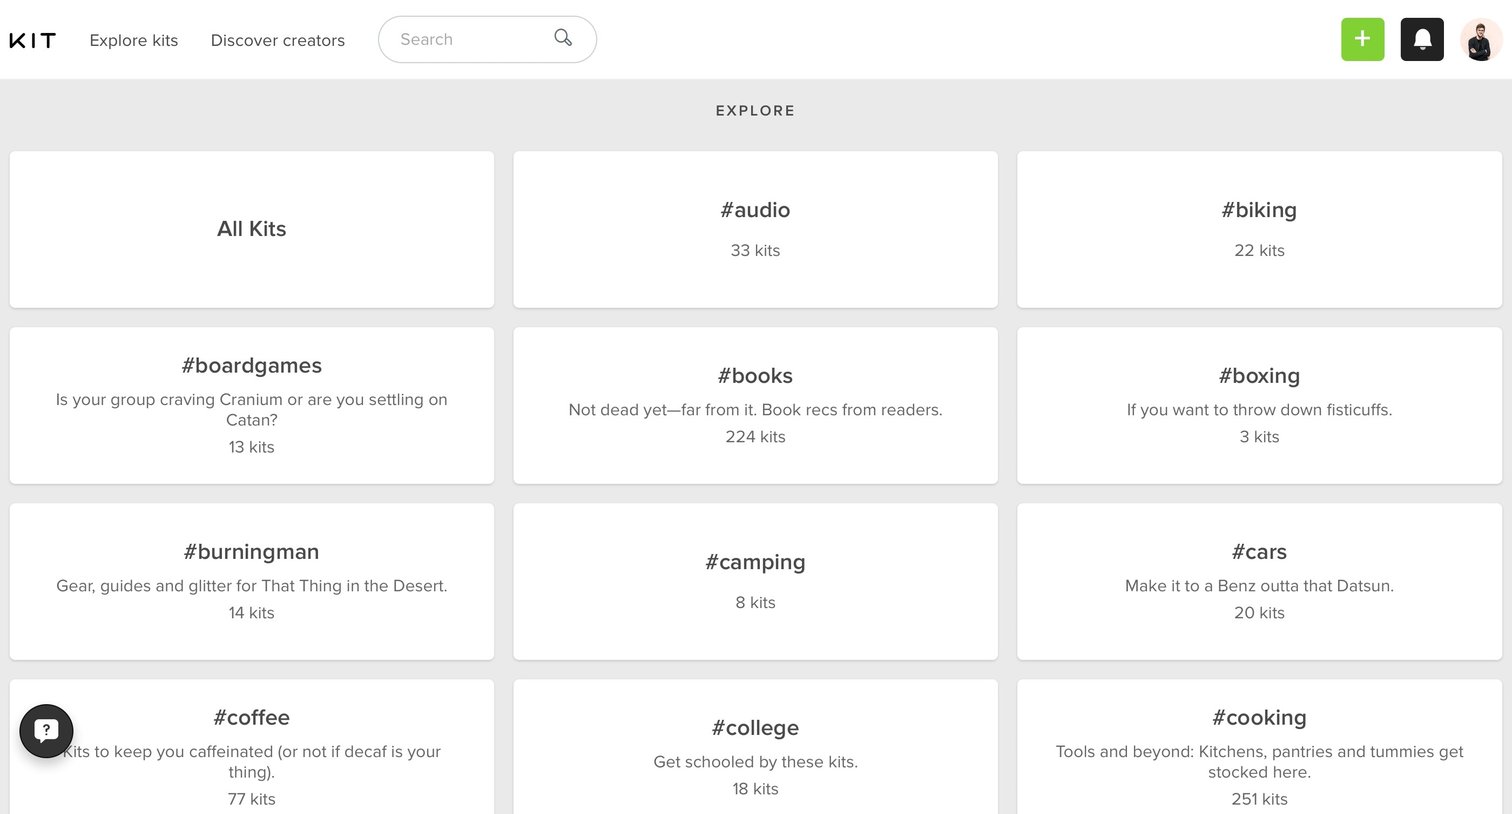Click the green plus add button
The width and height of the screenshot is (1512, 814).
[1362, 39]
